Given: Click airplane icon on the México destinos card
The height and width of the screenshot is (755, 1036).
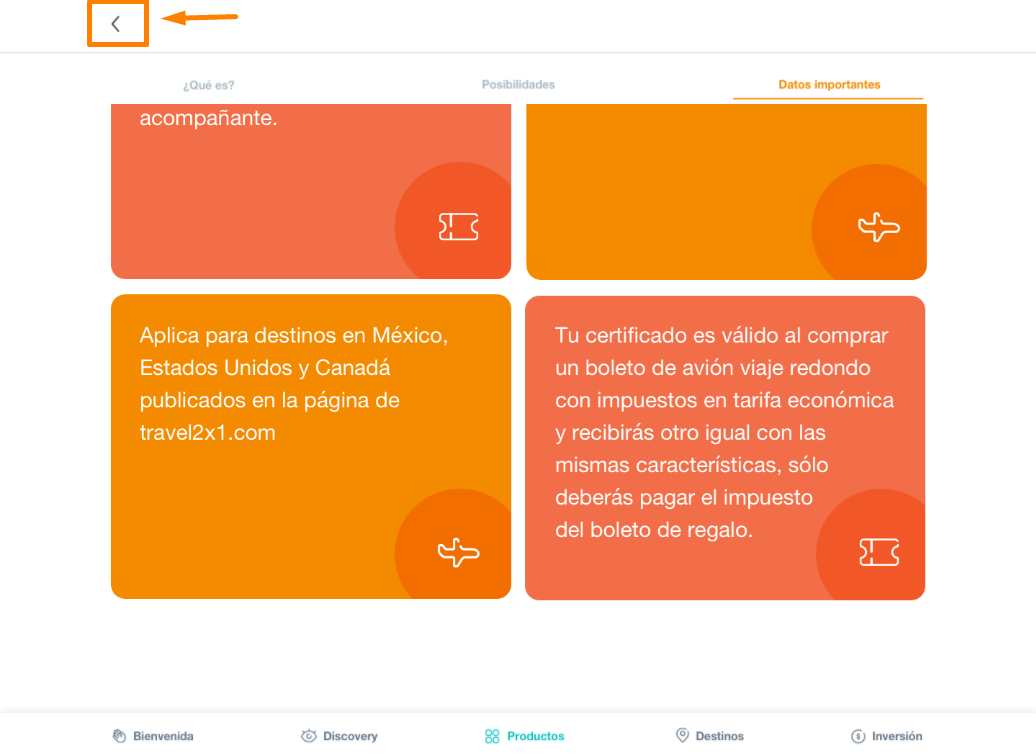Looking at the screenshot, I should click(459, 552).
